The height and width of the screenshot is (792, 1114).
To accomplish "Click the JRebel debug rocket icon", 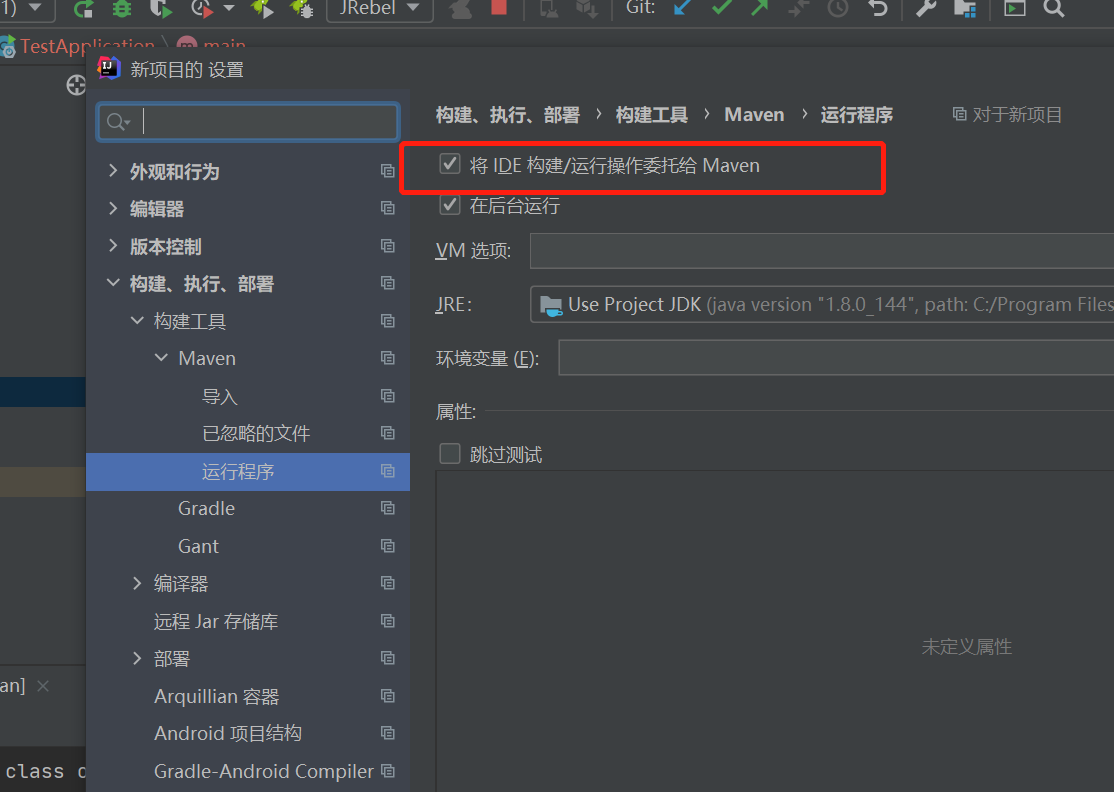I will pyautogui.click(x=301, y=9).
